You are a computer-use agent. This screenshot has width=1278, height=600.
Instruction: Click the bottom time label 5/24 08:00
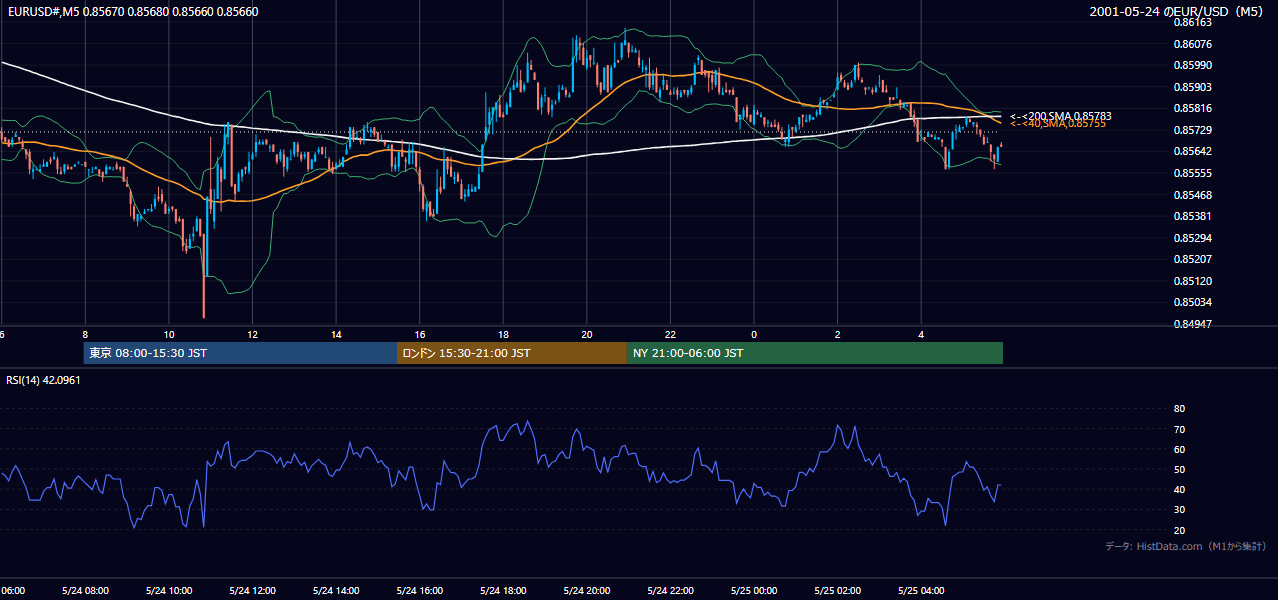click(85, 590)
